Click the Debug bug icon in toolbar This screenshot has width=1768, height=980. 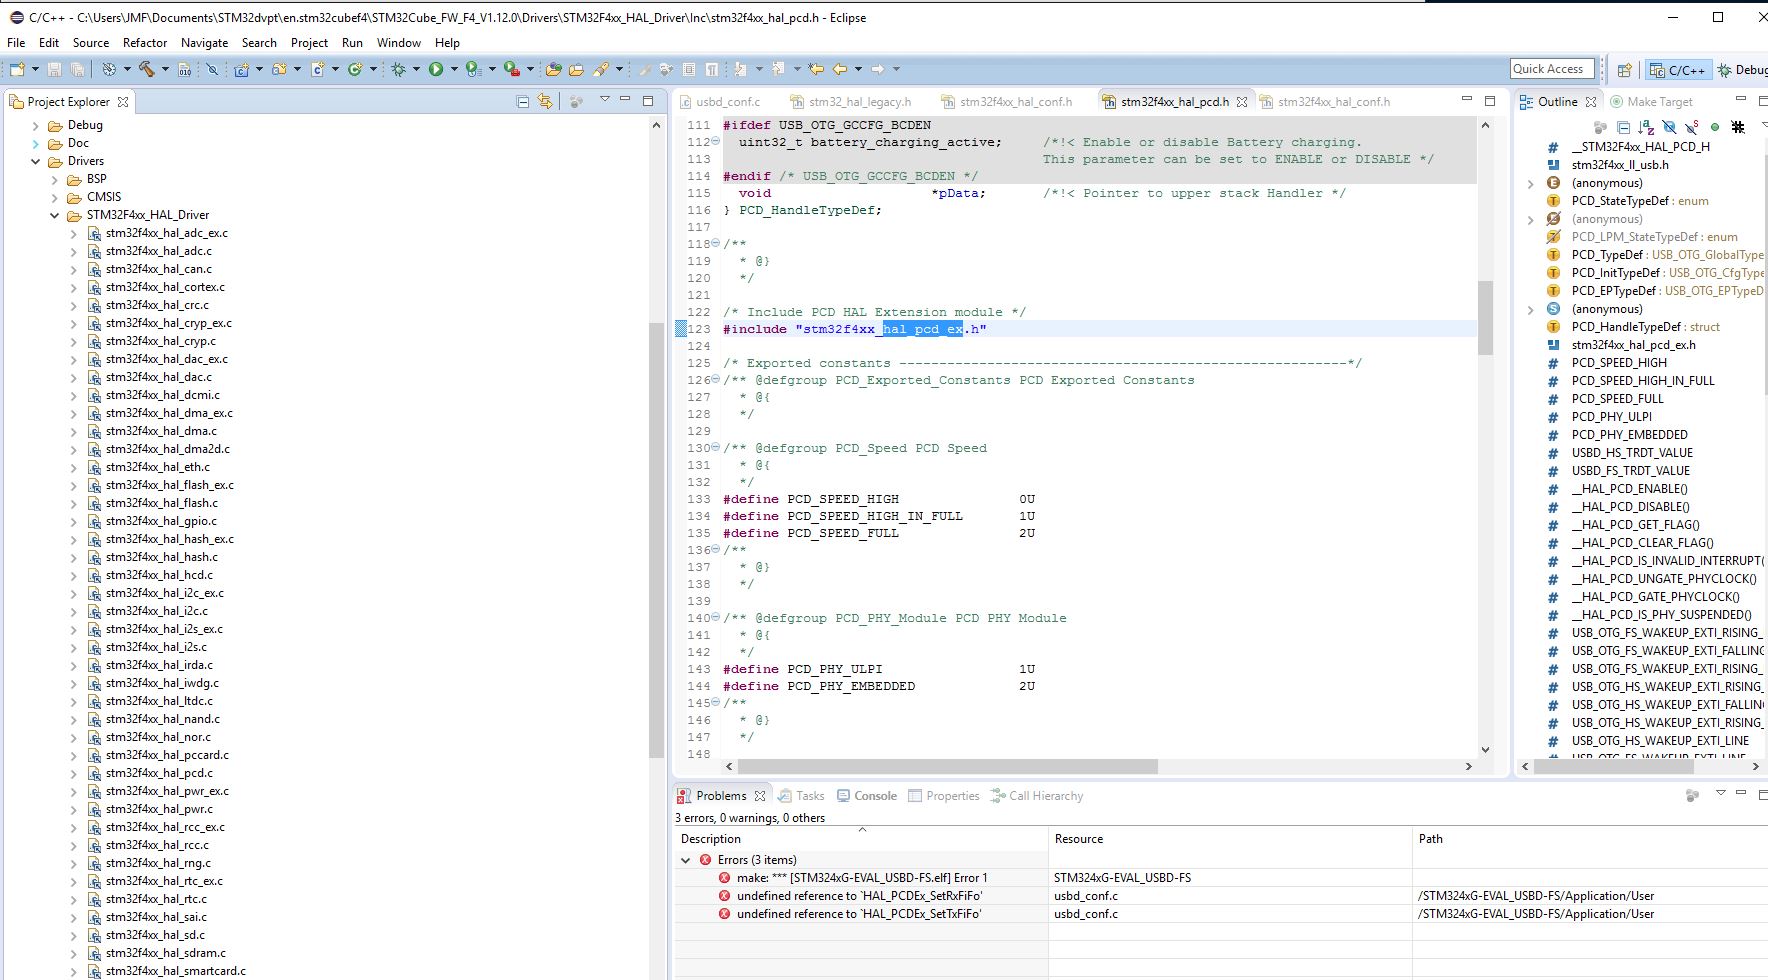point(398,69)
